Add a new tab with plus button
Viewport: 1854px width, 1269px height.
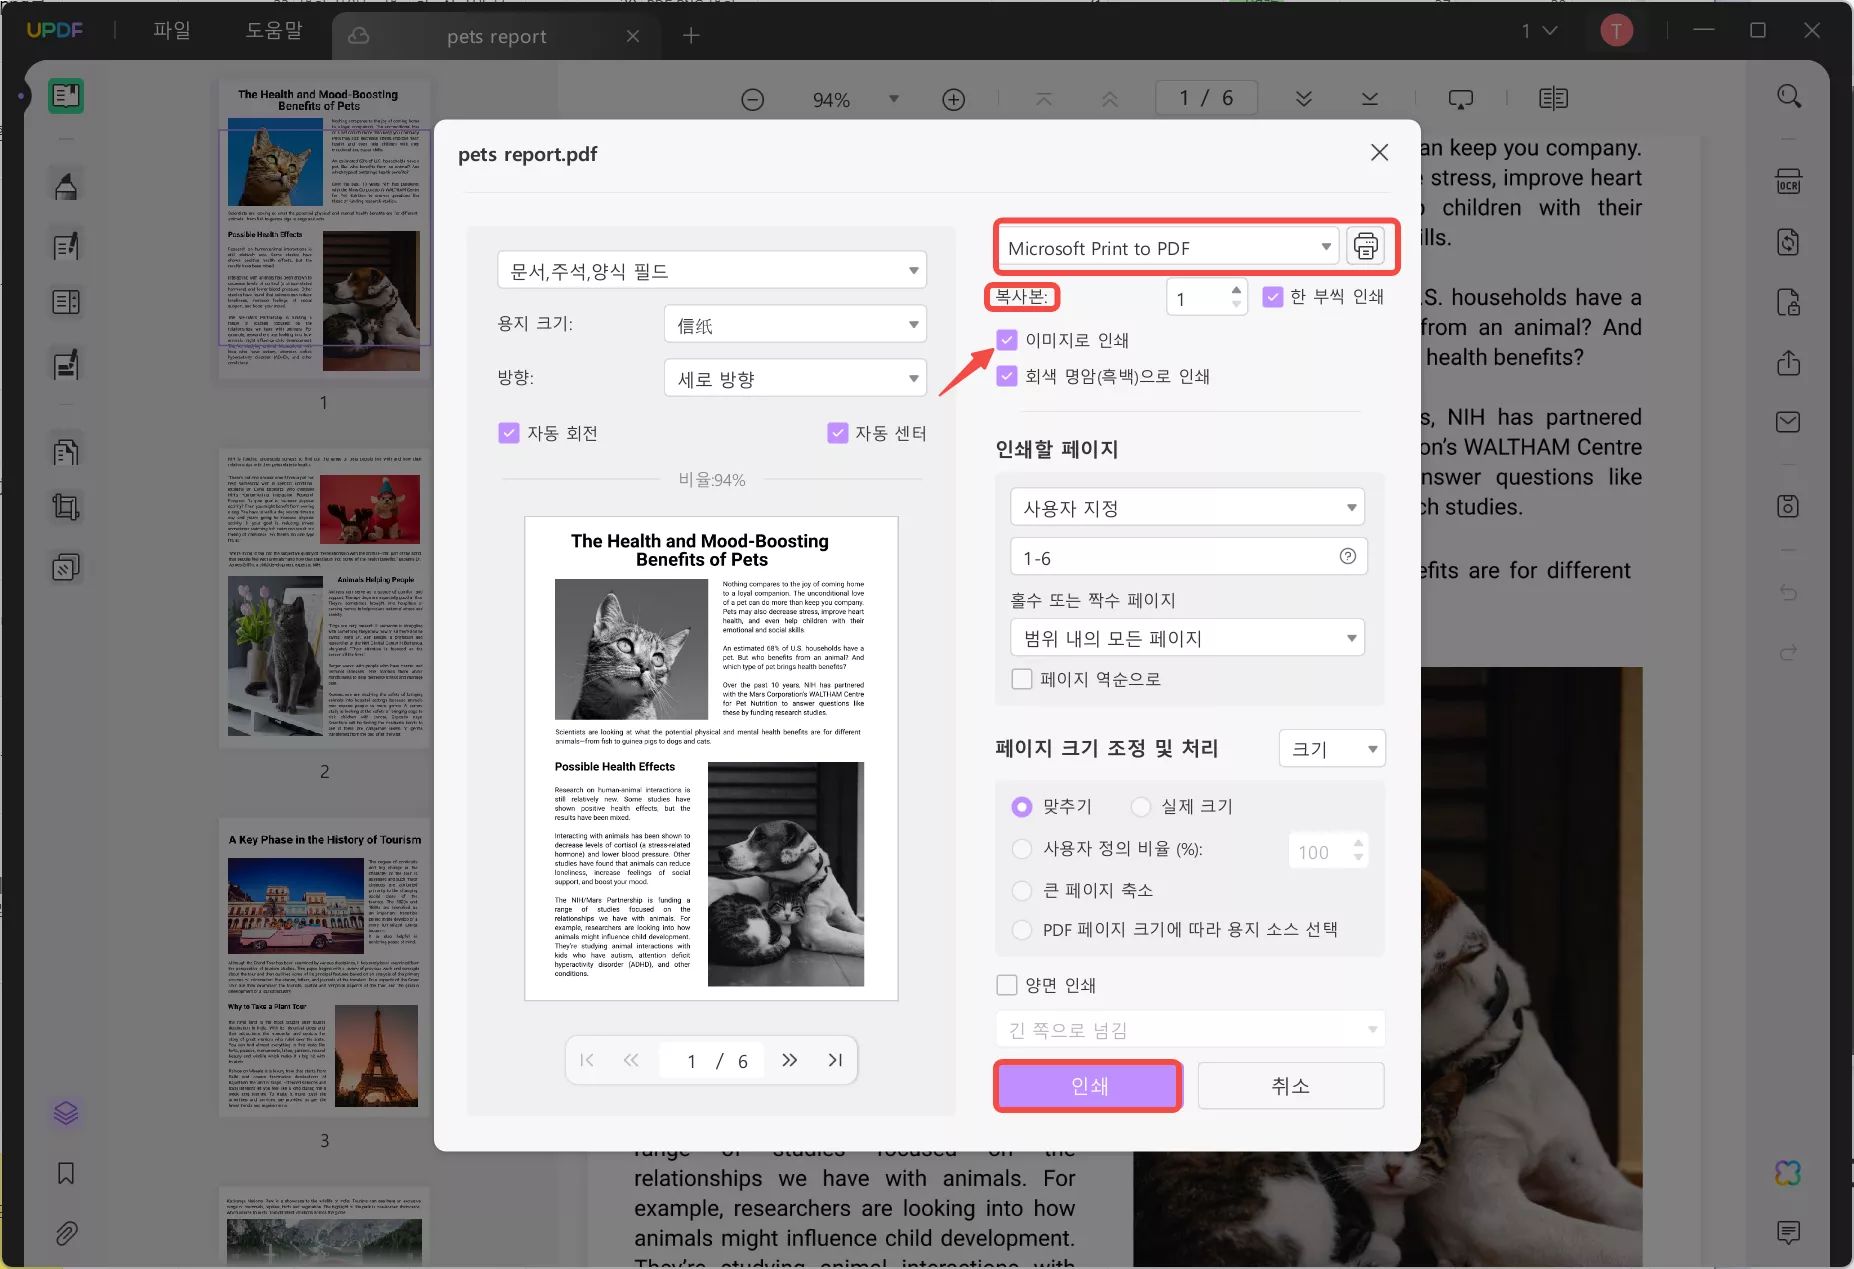pos(691,36)
